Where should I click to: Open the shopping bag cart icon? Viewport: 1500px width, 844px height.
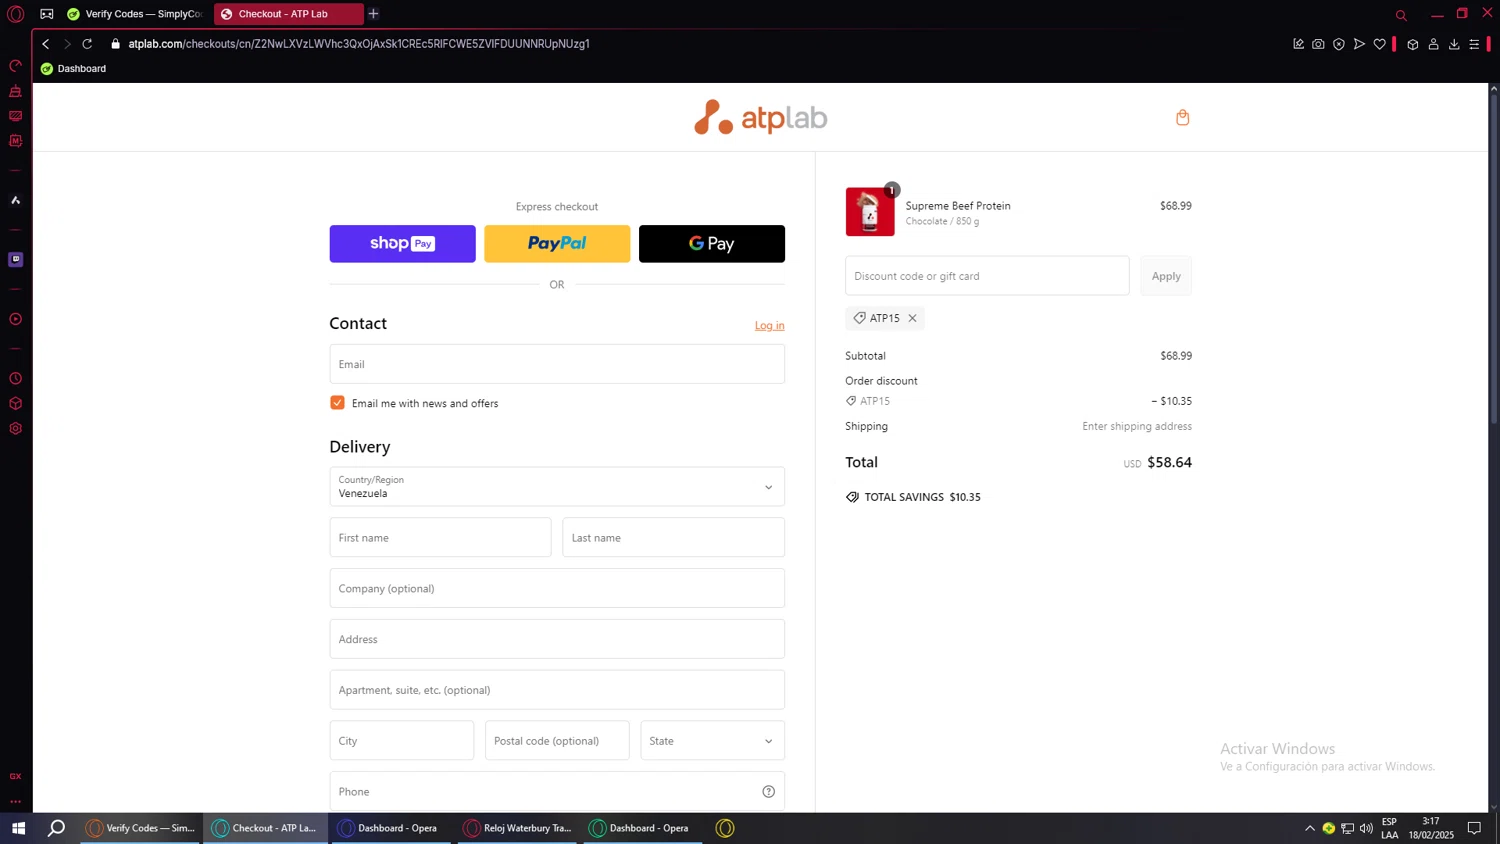pyautogui.click(x=1182, y=118)
